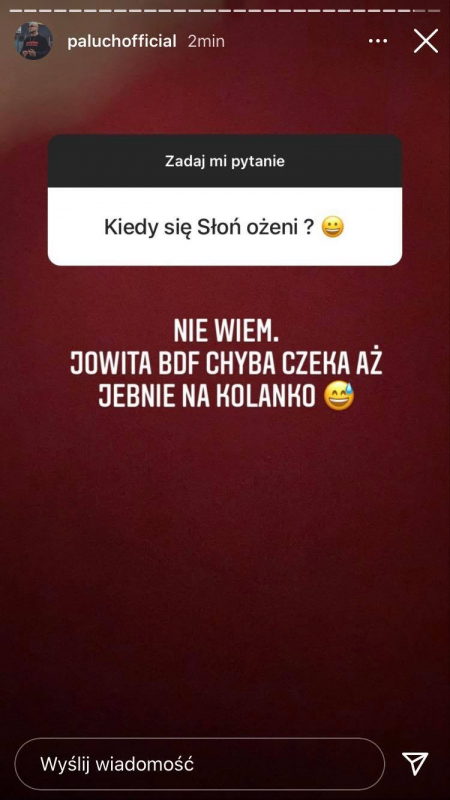Focus the "Wyślij wiadomość" message field
Image resolution: width=450 pixels, height=800 pixels.
pyautogui.click(x=199, y=764)
